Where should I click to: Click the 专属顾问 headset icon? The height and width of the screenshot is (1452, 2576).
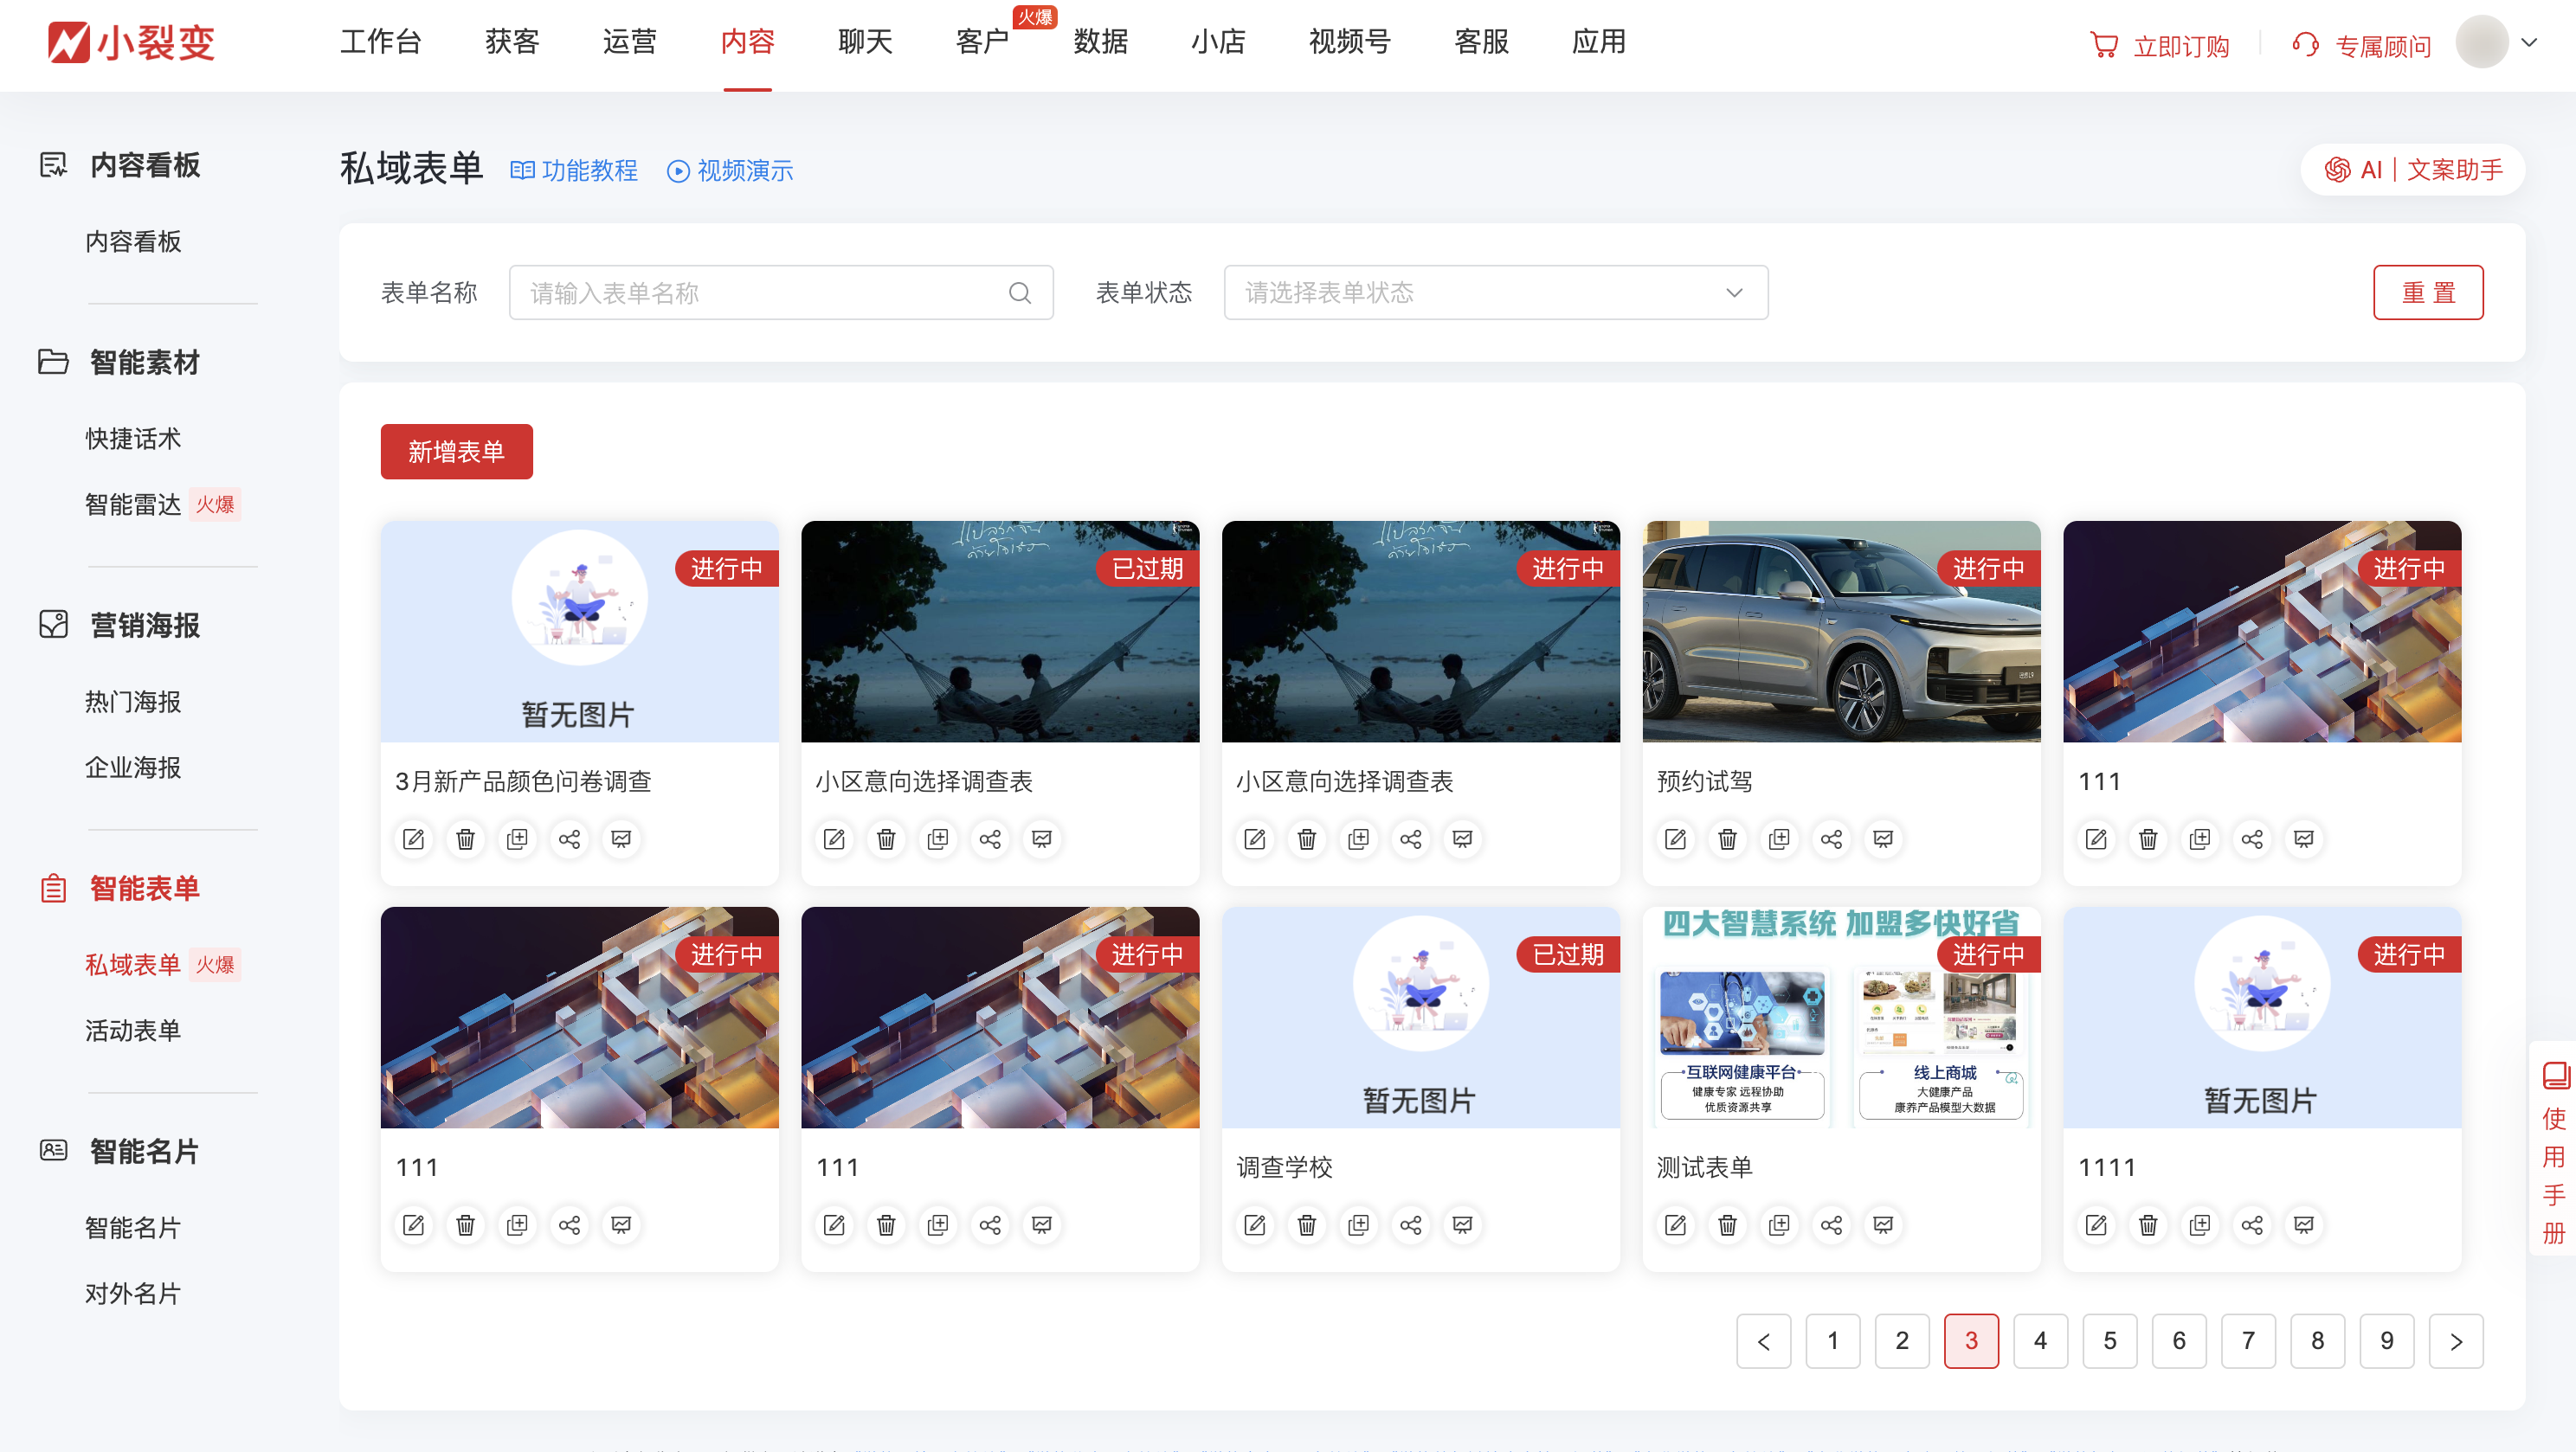tap(2306, 46)
